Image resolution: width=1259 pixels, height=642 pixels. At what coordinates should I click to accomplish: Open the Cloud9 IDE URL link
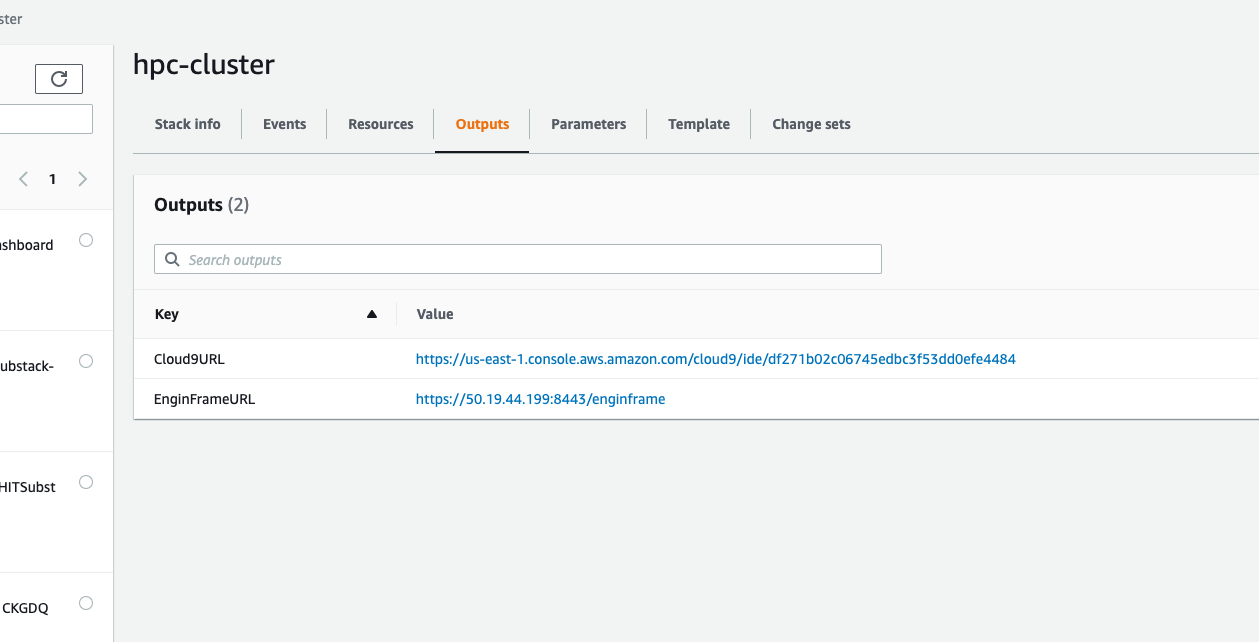click(716, 359)
